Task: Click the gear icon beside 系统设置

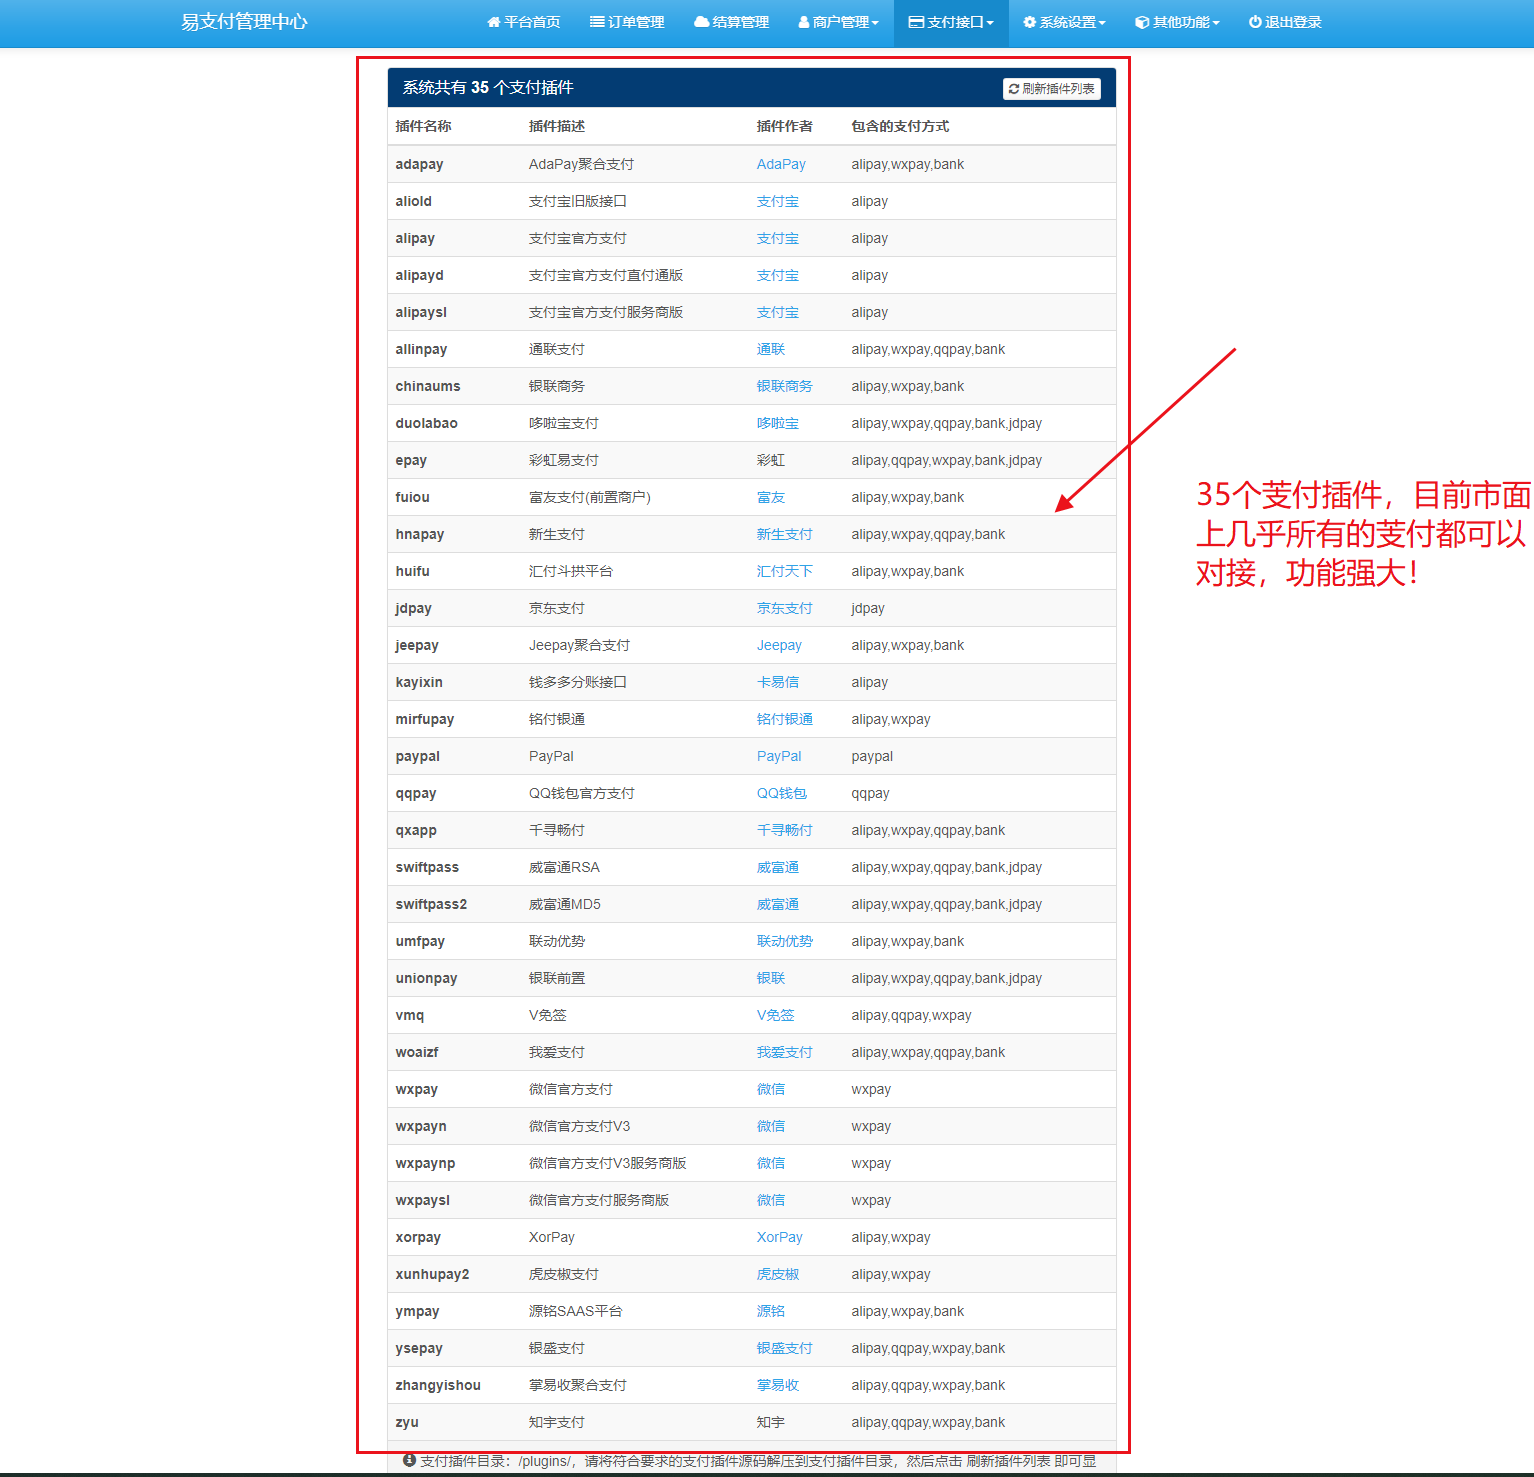Action: (1029, 22)
